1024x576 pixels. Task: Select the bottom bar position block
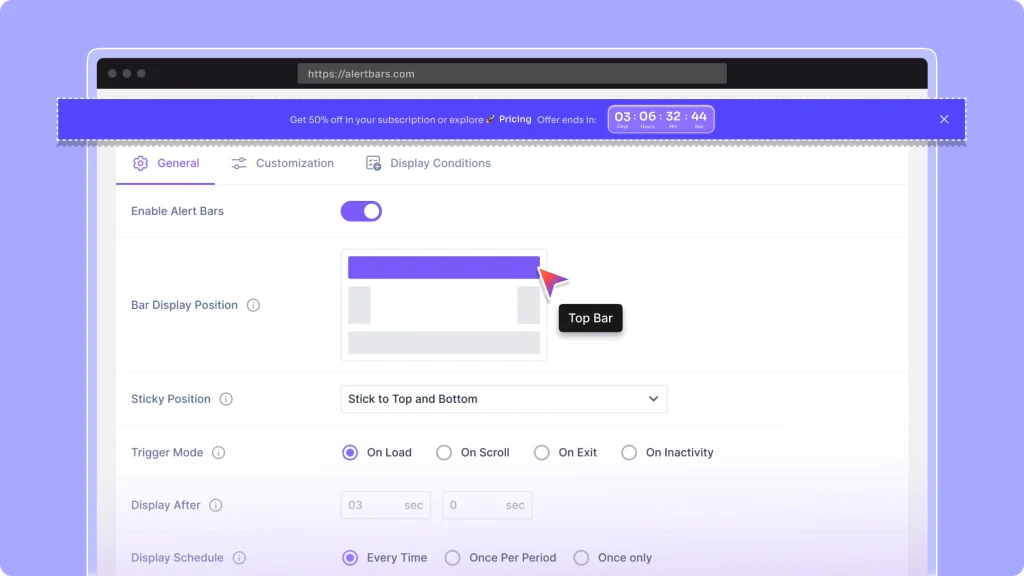tap(443, 343)
